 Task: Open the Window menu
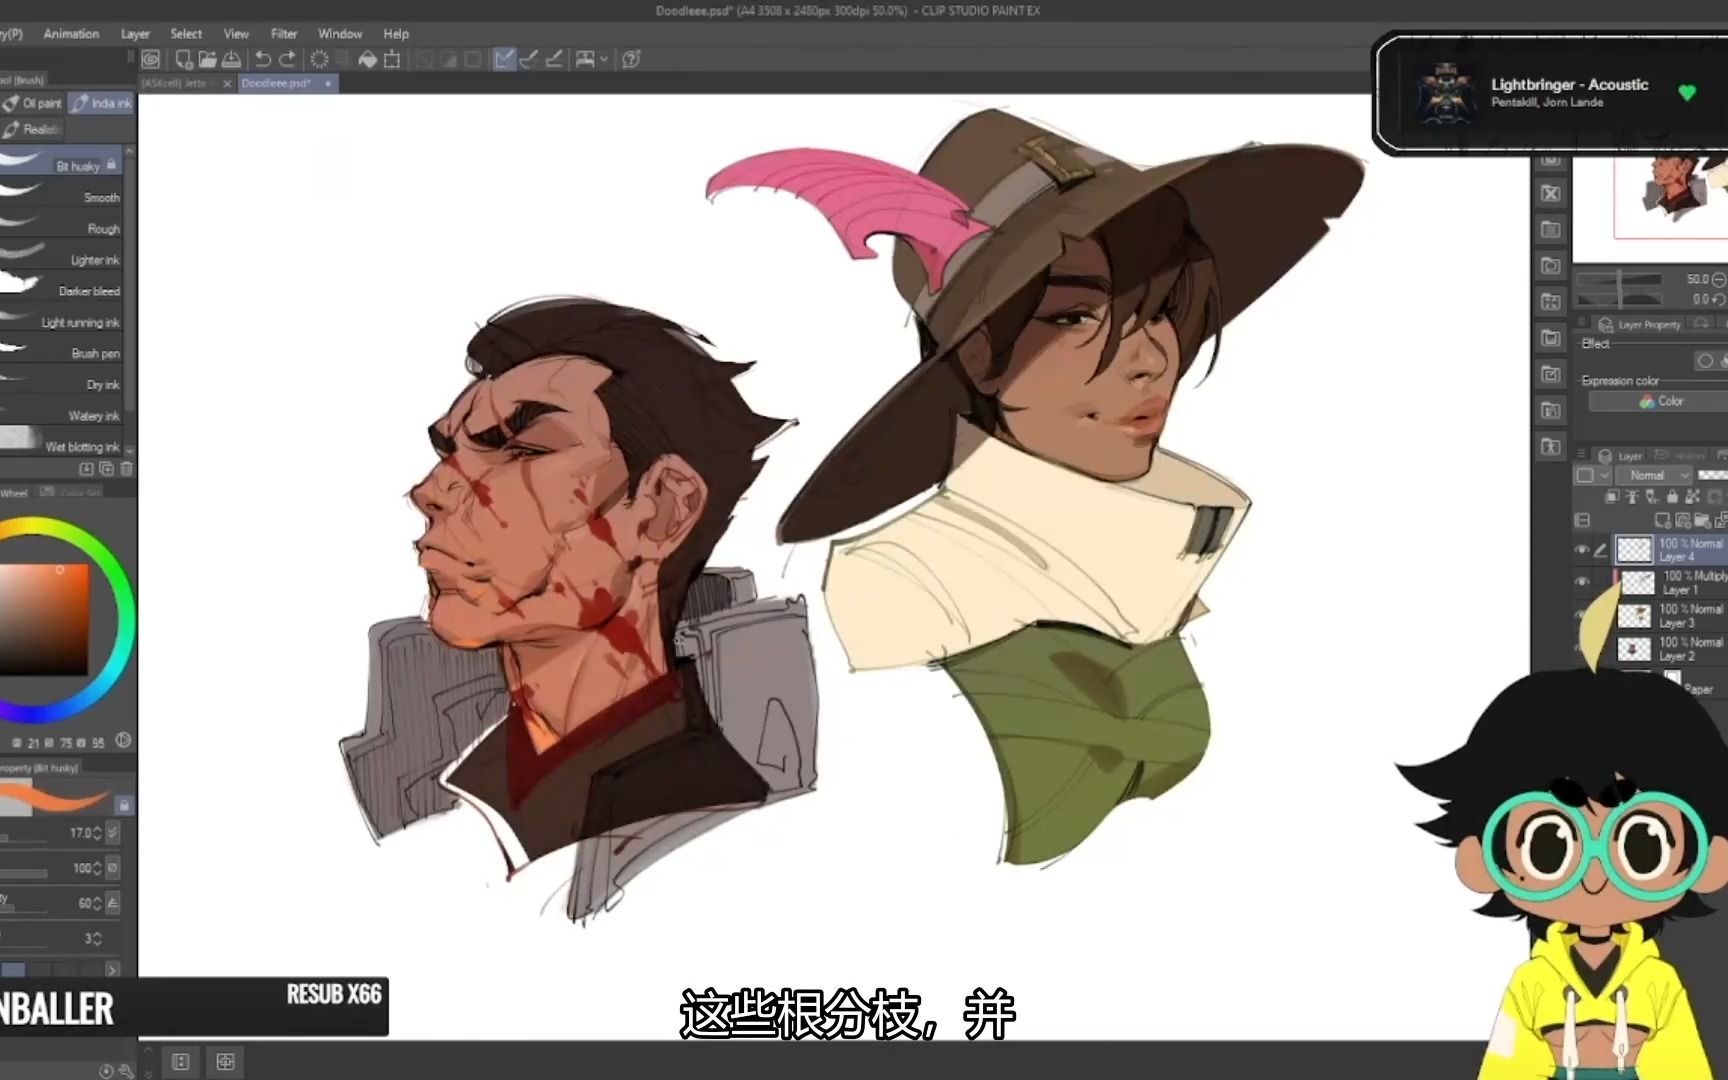pos(340,34)
